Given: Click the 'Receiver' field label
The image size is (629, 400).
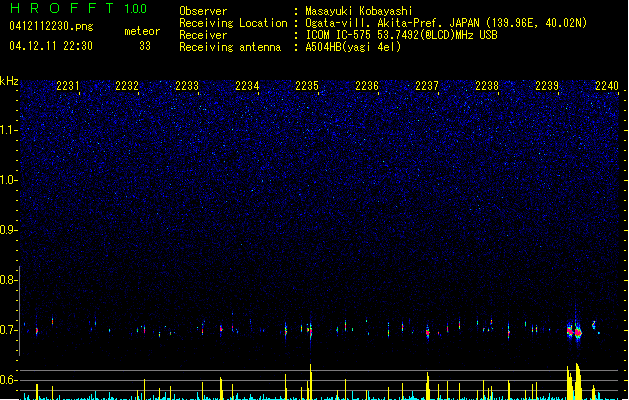Looking at the screenshot, I should click(x=203, y=35).
